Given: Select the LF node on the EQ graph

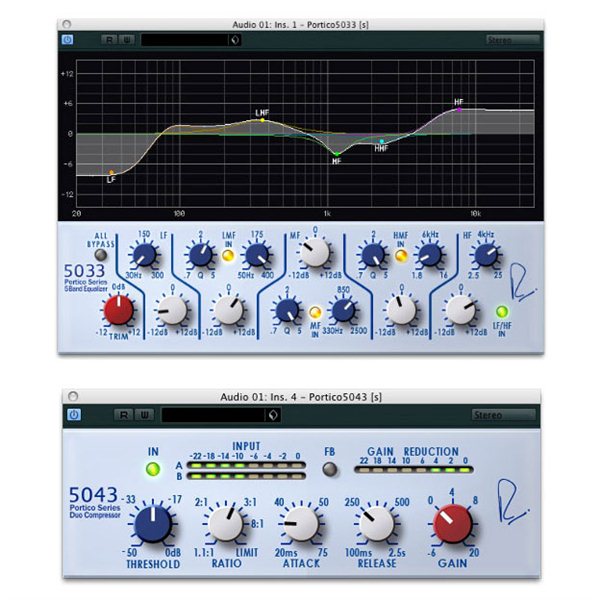Looking at the screenshot, I should (110, 171).
